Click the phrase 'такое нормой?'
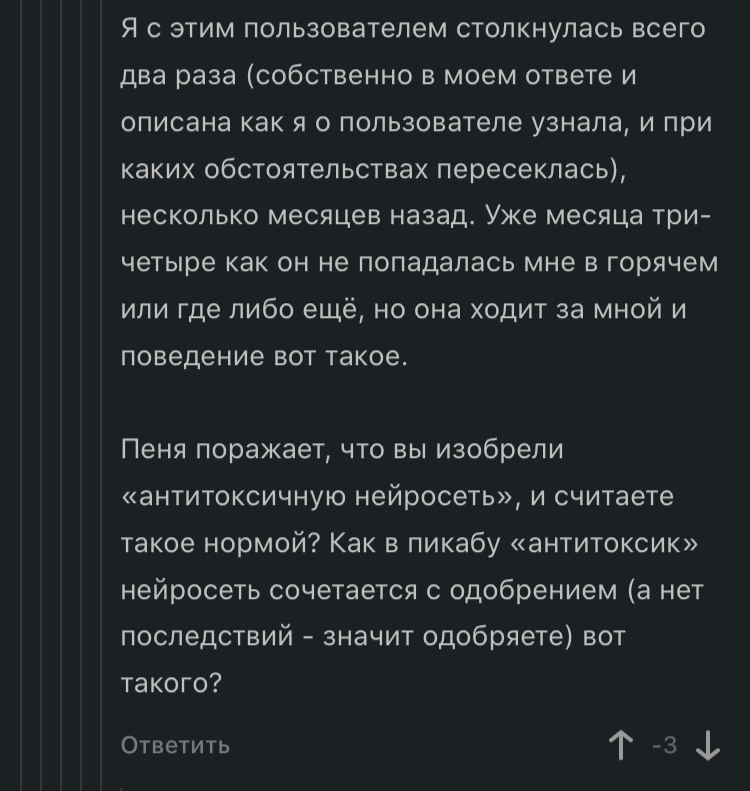The image size is (750, 791). click(x=217, y=543)
